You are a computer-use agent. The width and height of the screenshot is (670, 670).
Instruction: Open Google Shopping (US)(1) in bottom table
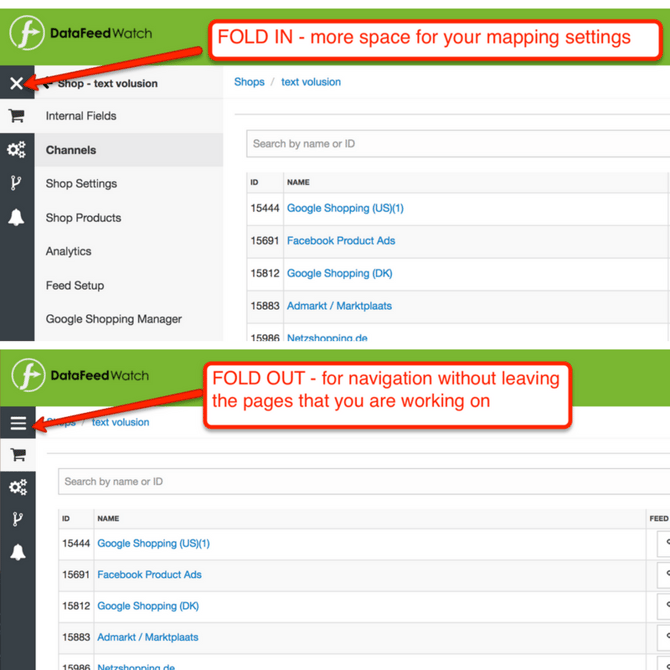pyautogui.click(x=153, y=543)
